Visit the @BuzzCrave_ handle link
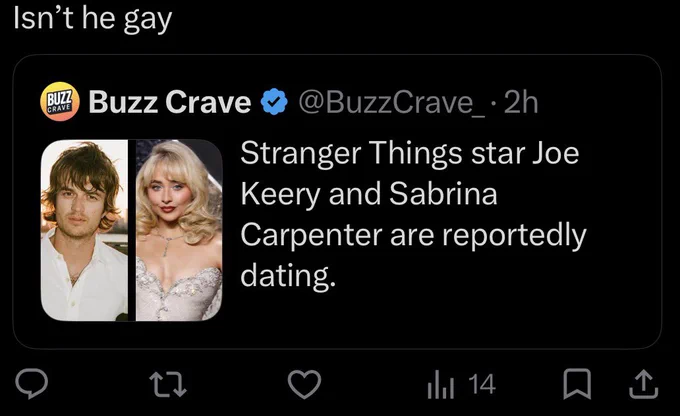The width and height of the screenshot is (680, 416). (x=392, y=103)
